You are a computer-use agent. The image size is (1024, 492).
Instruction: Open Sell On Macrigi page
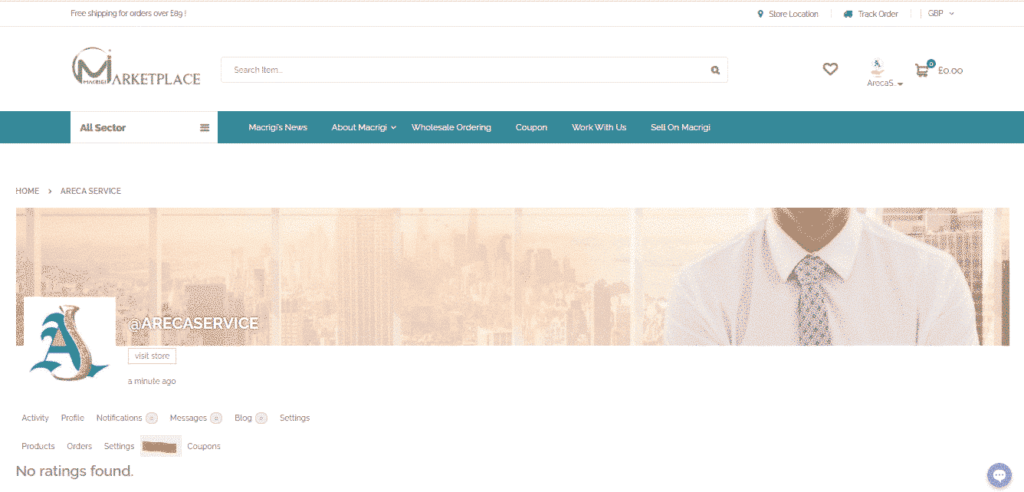pyautogui.click(x=680, y=127)
